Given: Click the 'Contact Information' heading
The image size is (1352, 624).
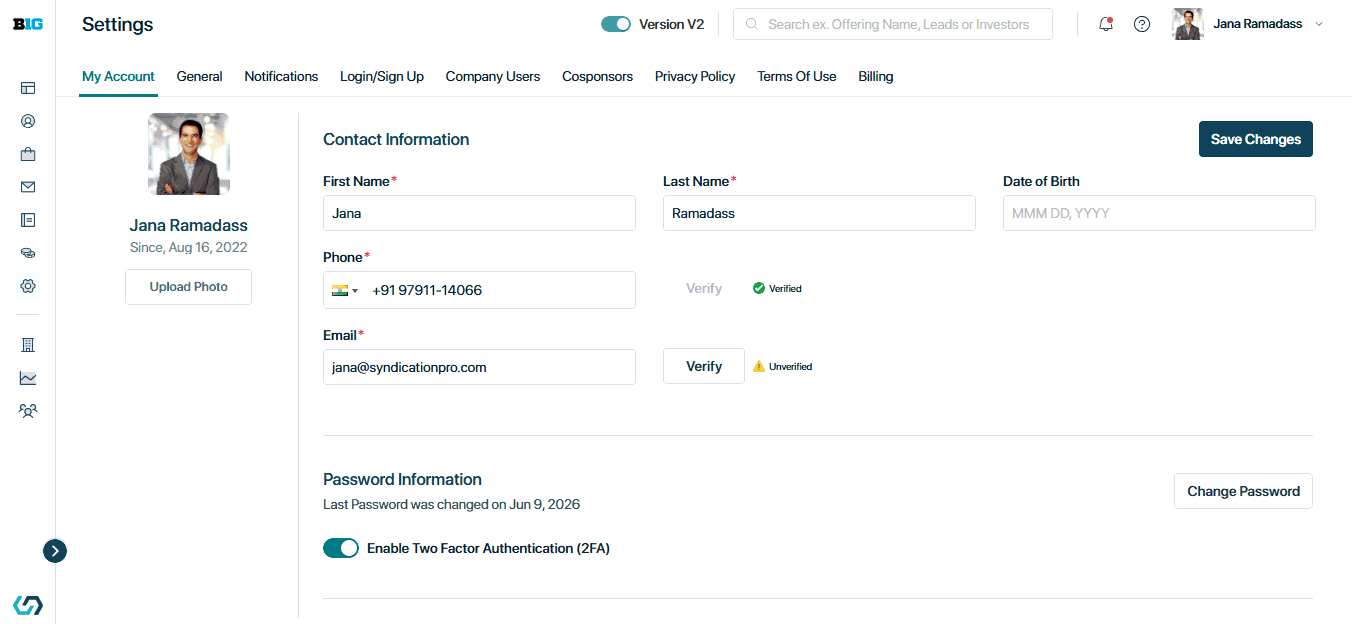Looking at the screenshot, I should click(396, 139).
